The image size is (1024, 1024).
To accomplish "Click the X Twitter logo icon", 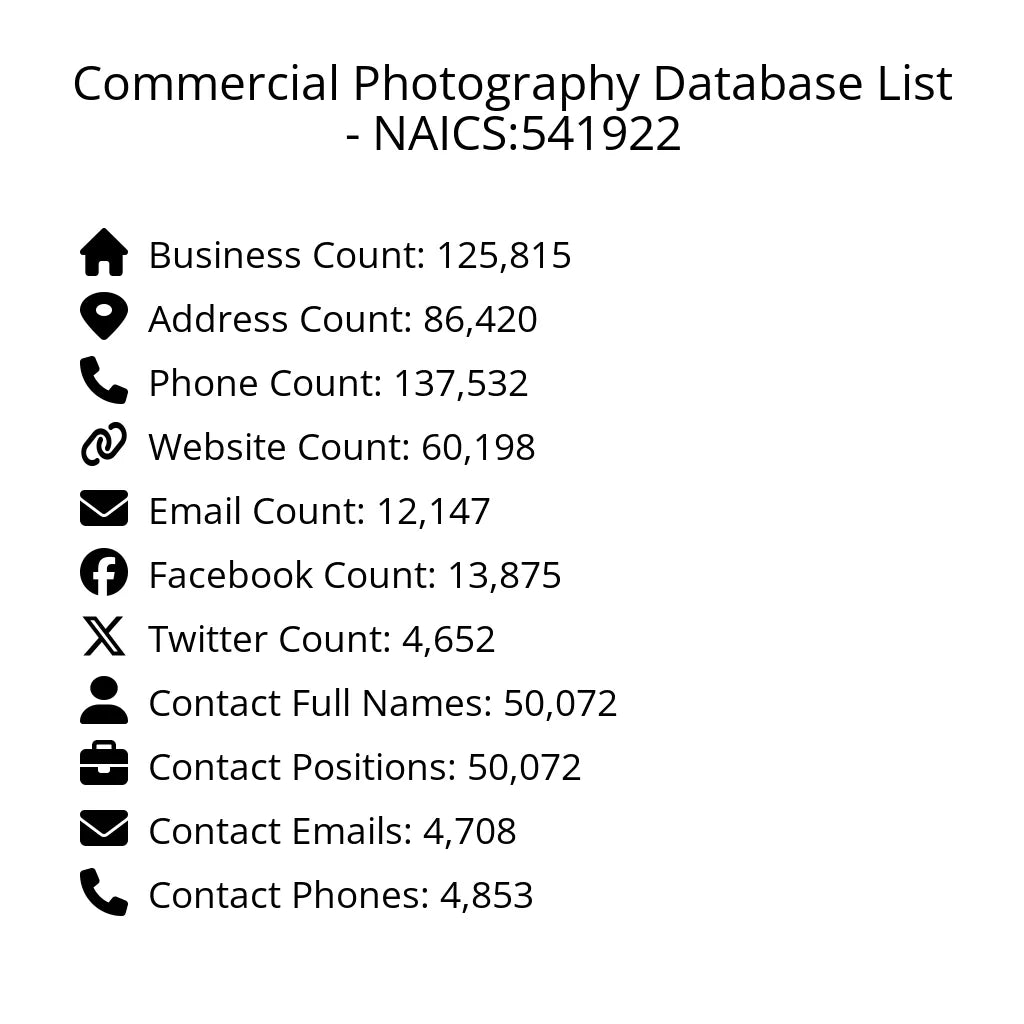I will coord(104,637).
